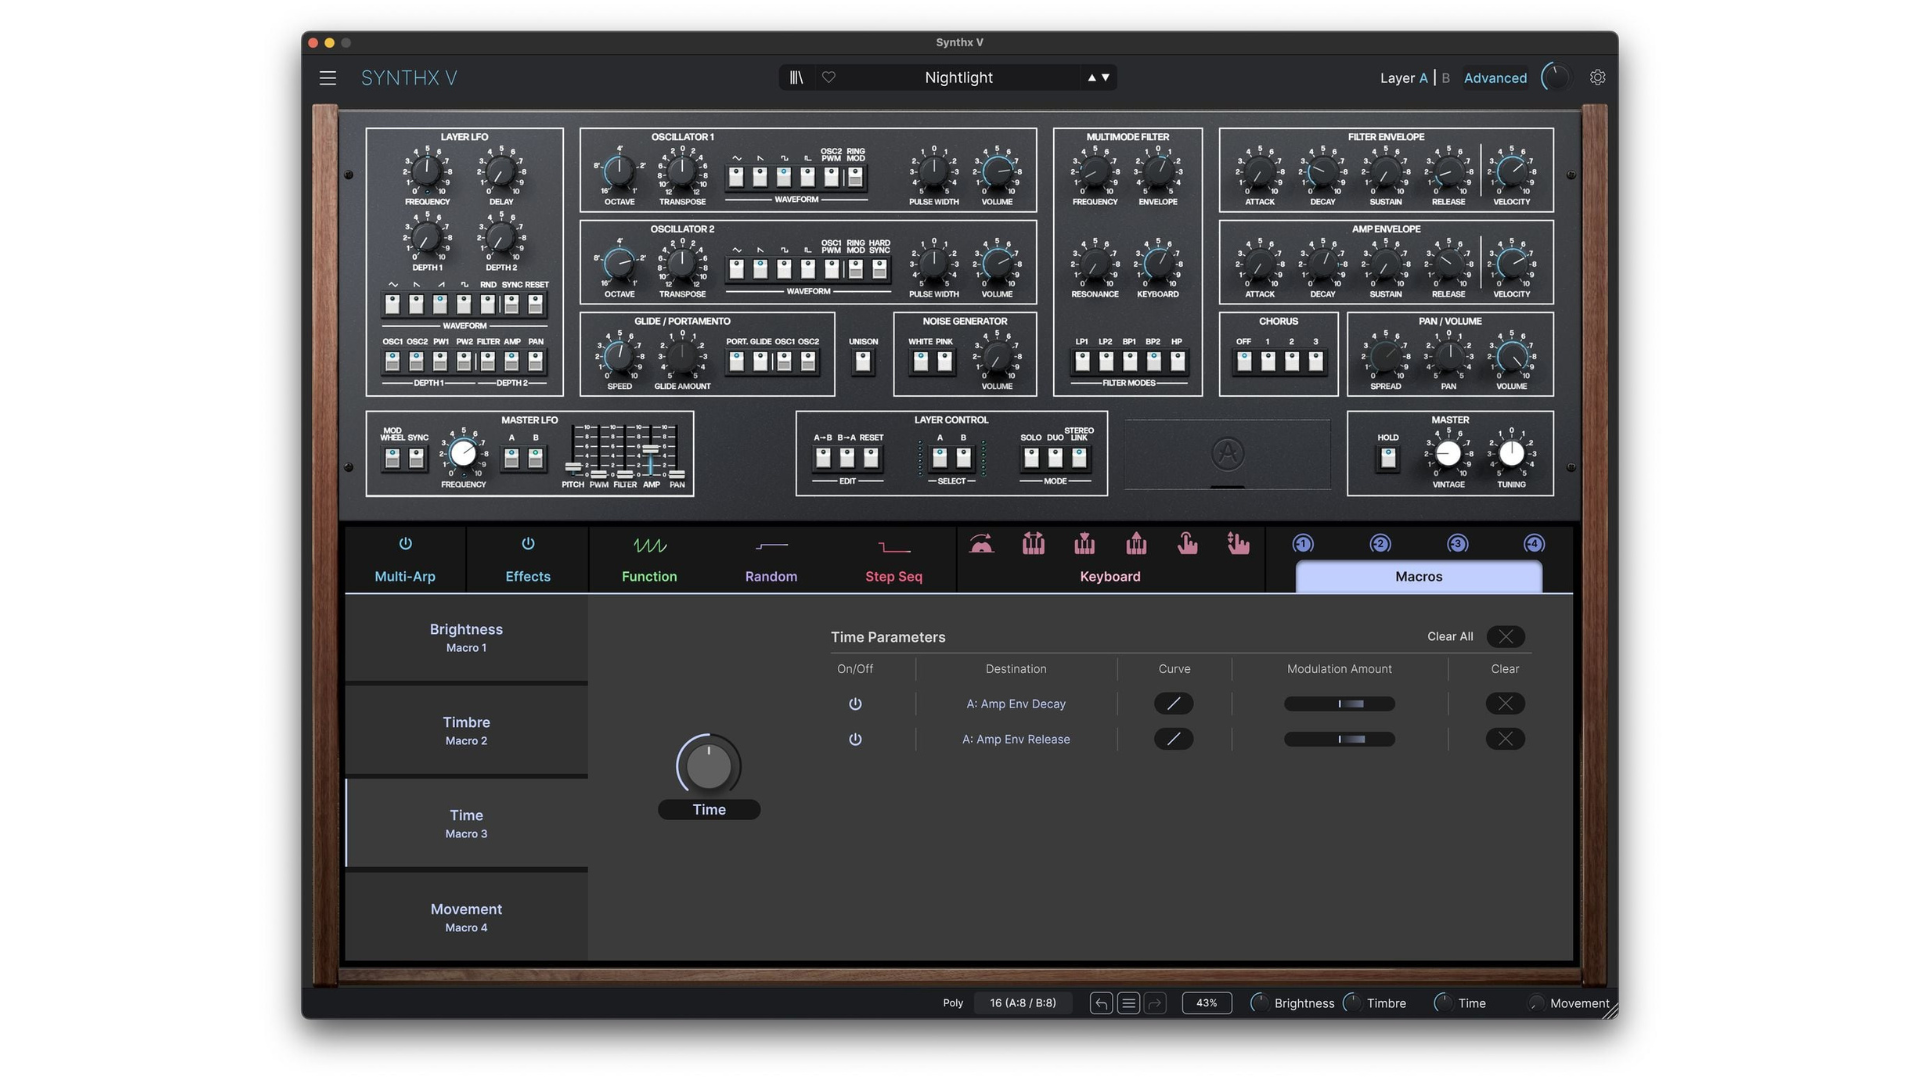Toggle the White noise switch
The height and width of the screenshot is (1080, 1920).
tap(920, 361)
